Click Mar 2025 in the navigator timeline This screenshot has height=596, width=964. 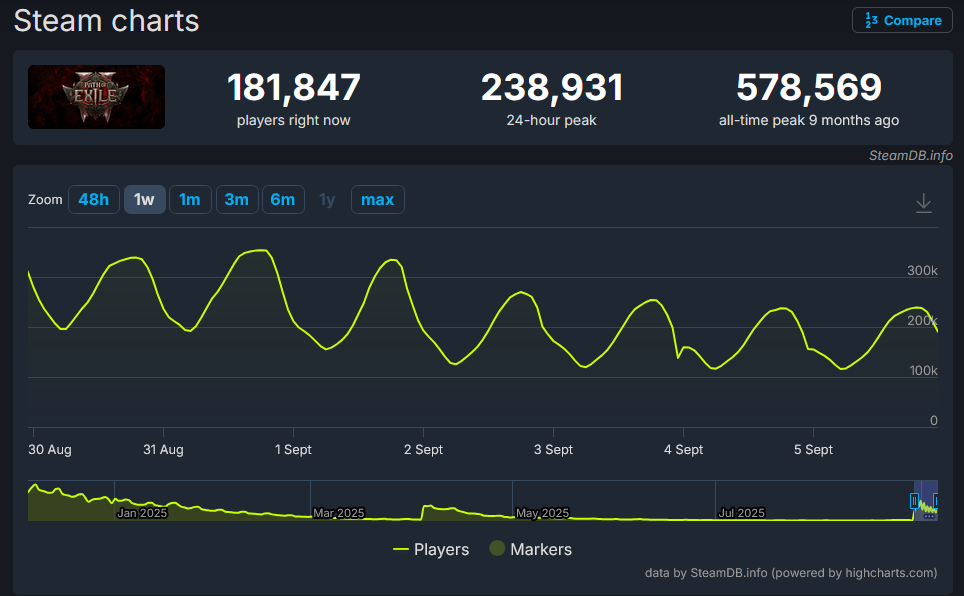339,513
